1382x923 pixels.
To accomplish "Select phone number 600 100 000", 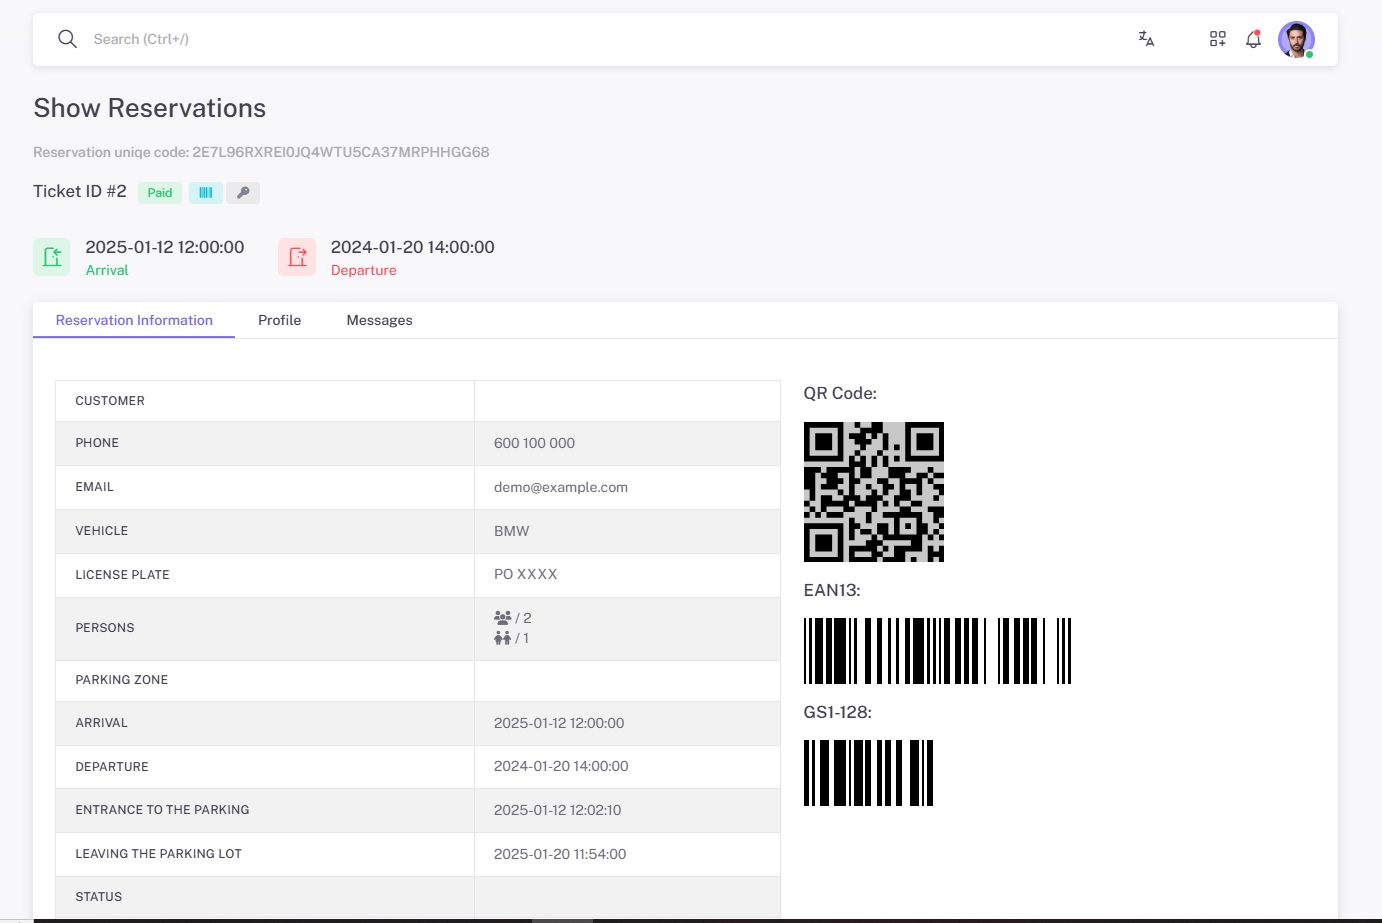I will [x=534, y=443].
